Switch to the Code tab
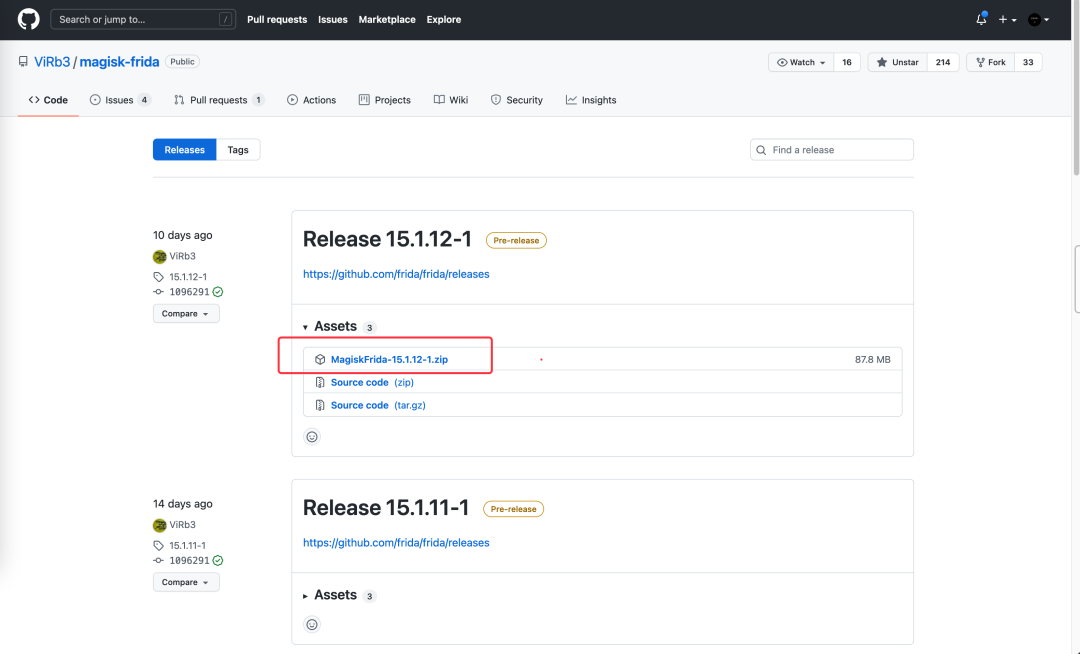 (x=48, y=100)
